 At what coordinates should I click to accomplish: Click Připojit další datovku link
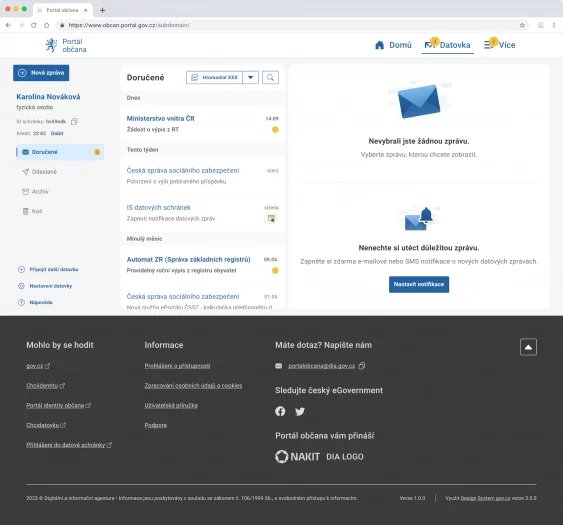click(48, 269)
